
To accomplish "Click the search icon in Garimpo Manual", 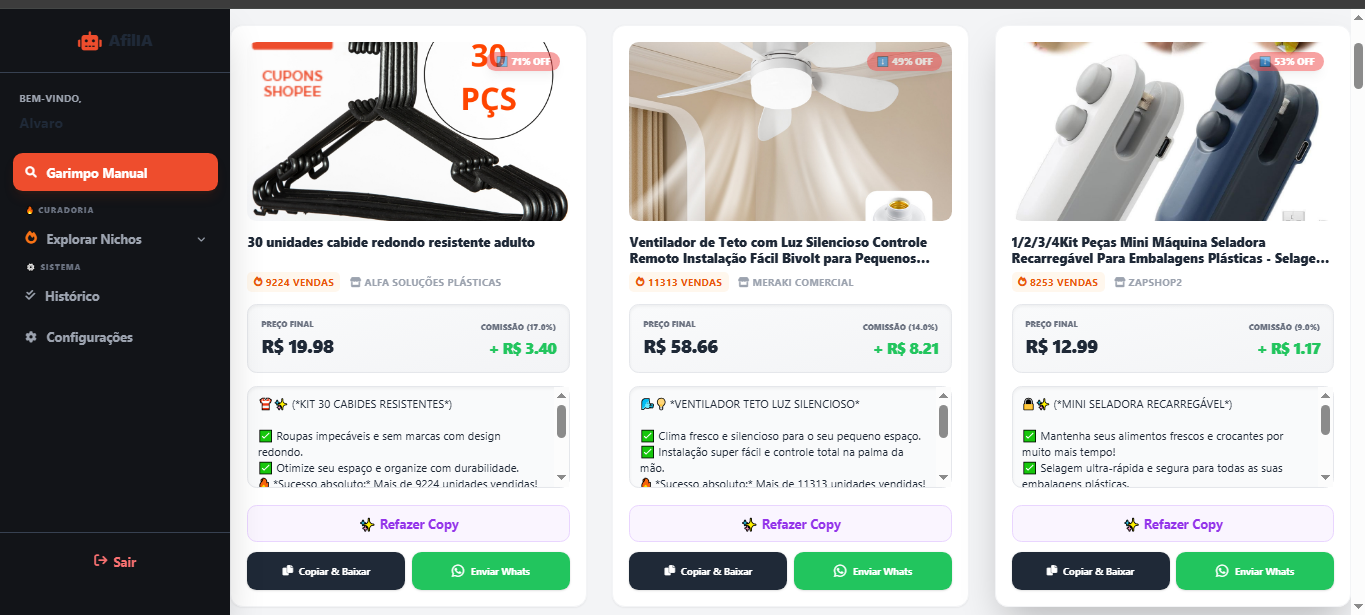I will click(x=31, y=173).
